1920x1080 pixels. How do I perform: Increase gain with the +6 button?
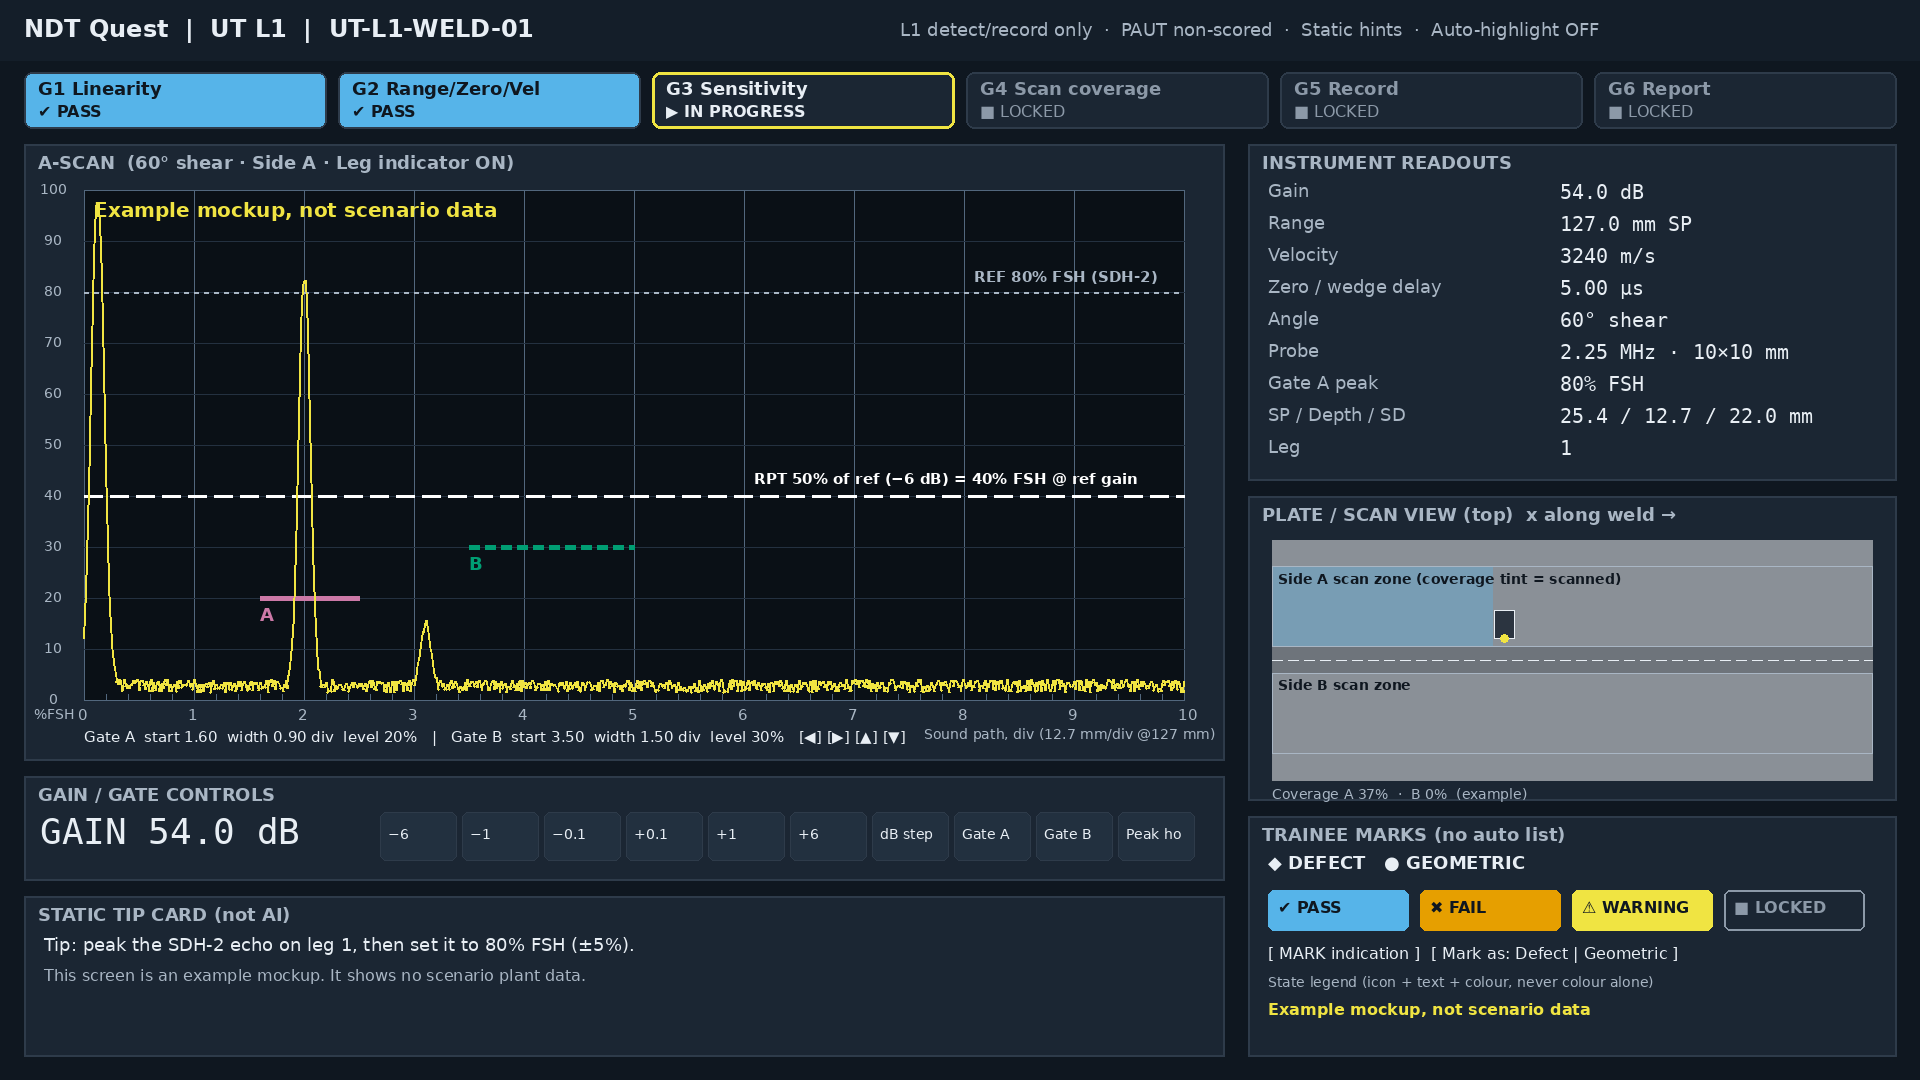pos(828,836)
